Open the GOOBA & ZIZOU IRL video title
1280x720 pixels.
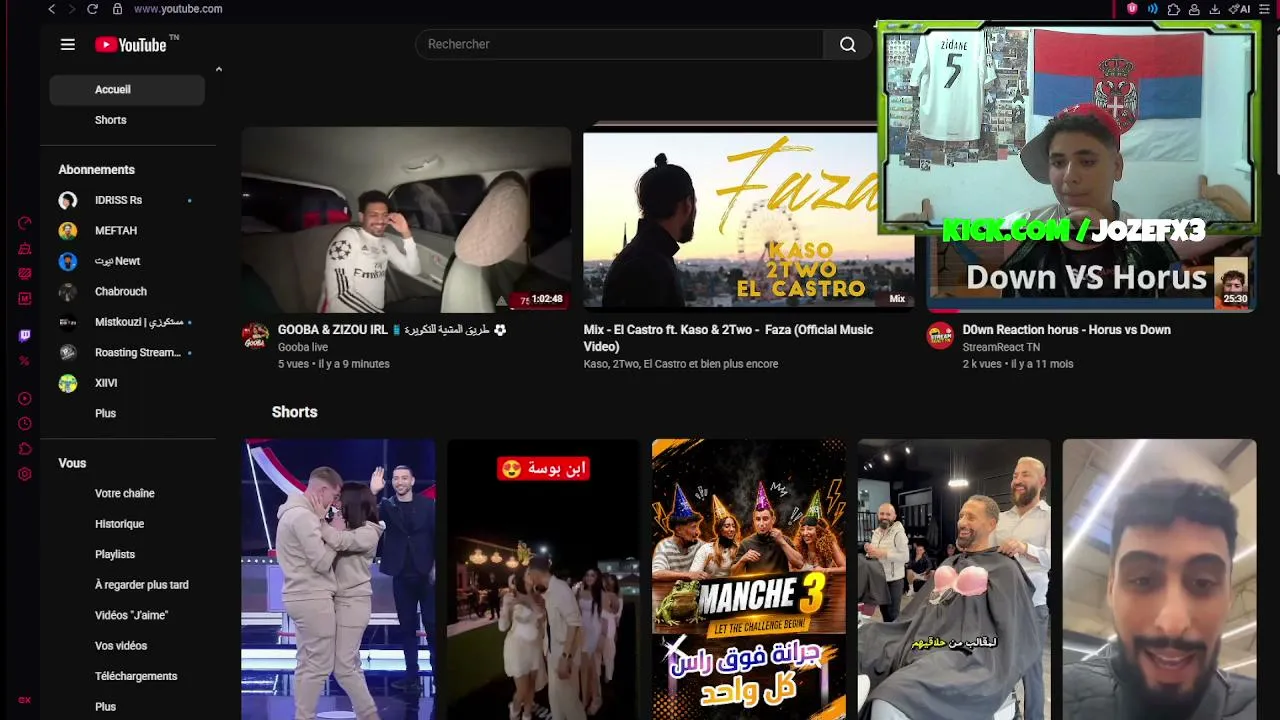pos(392,330)
